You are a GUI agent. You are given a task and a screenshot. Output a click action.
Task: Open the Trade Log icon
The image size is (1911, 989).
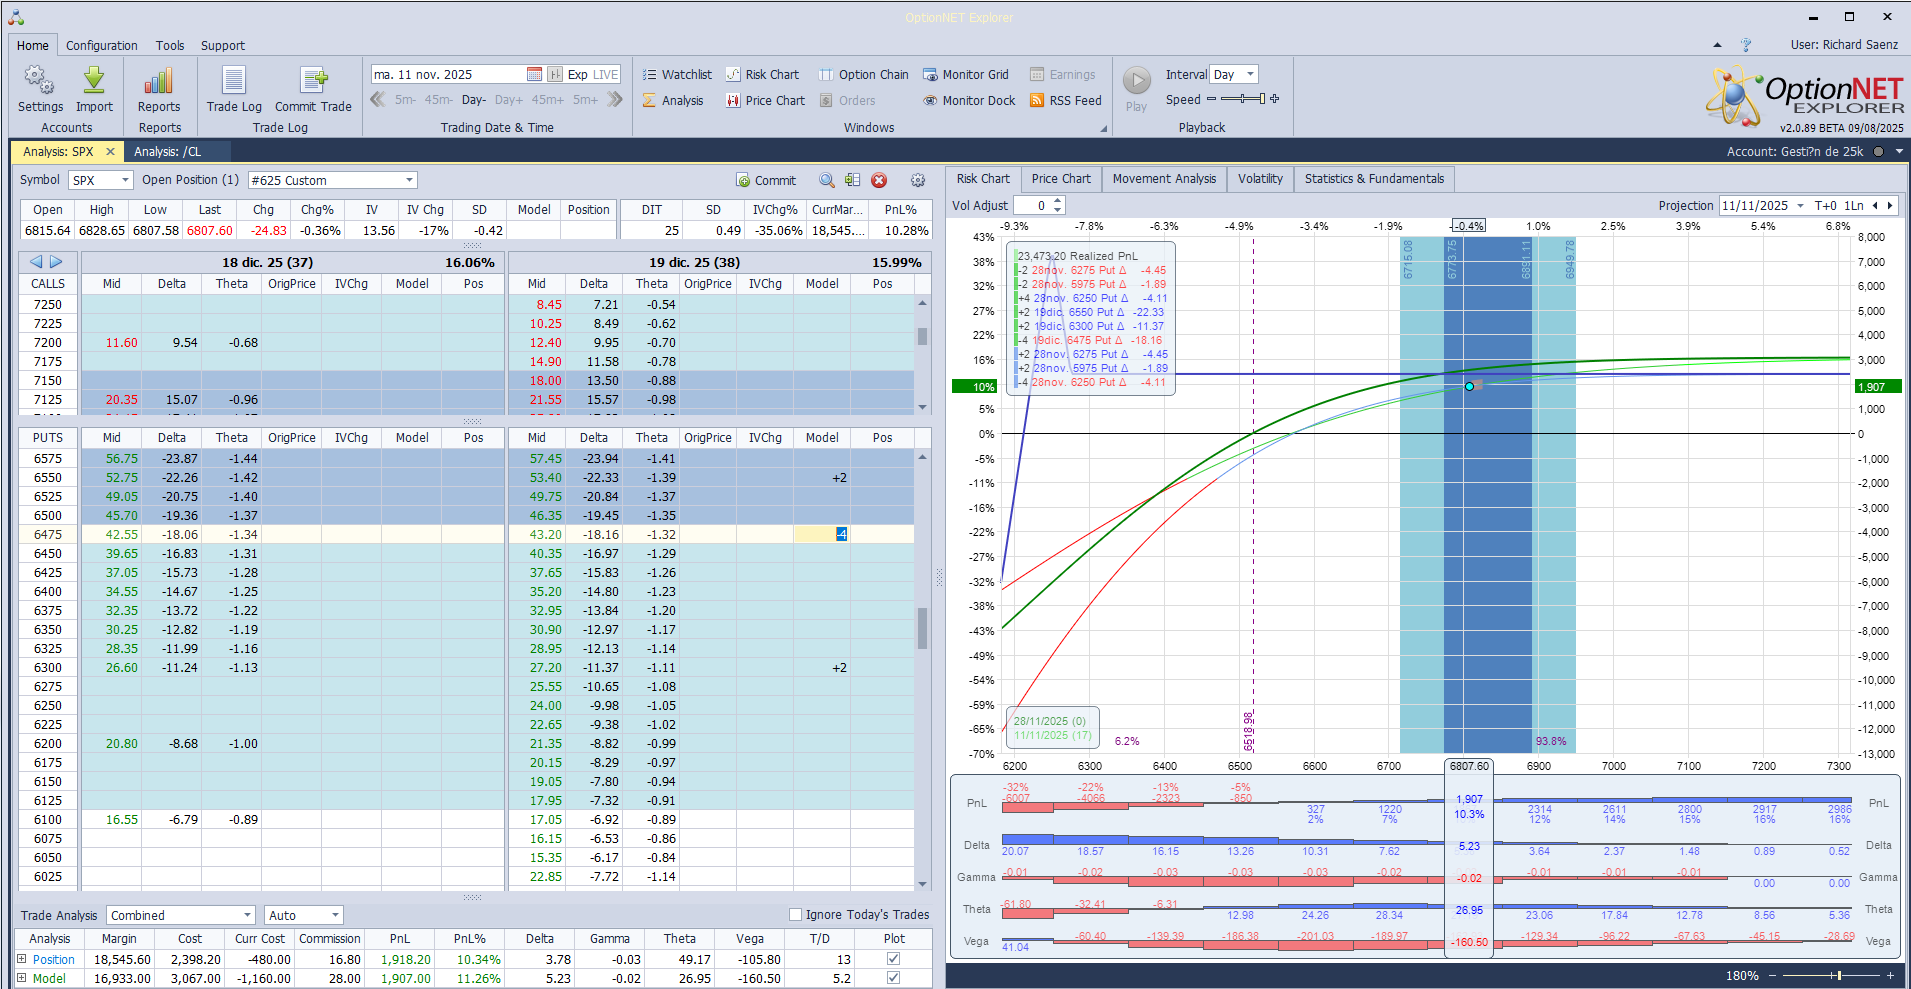[234, 81]
